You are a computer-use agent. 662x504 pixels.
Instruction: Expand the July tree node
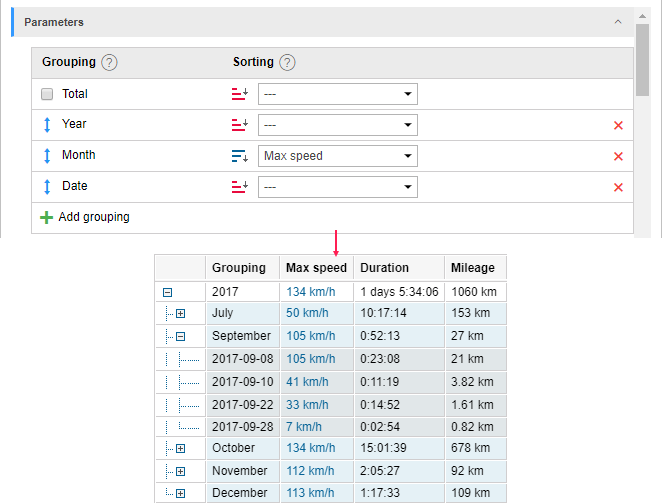coord(181,314)
